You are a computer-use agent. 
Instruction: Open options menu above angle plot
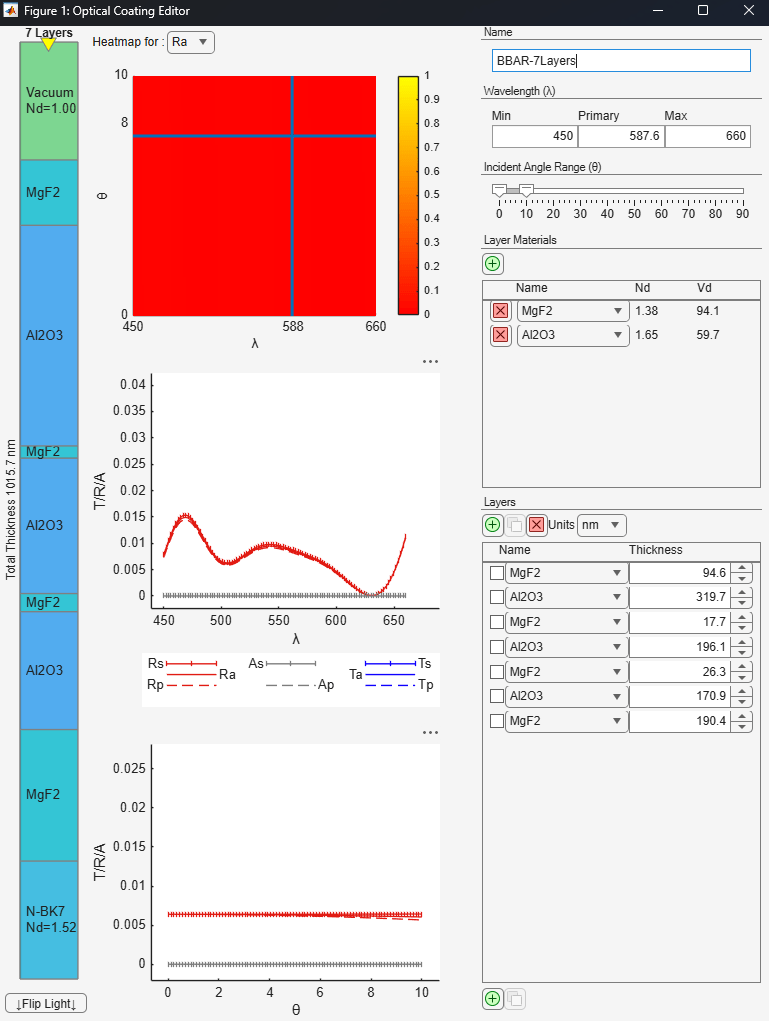[x=430, y=733]
